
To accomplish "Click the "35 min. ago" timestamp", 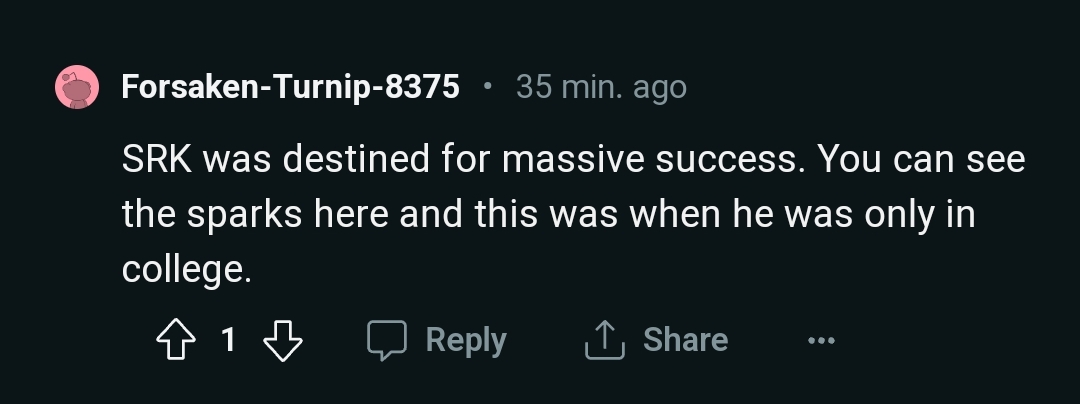I will [601, 88].
